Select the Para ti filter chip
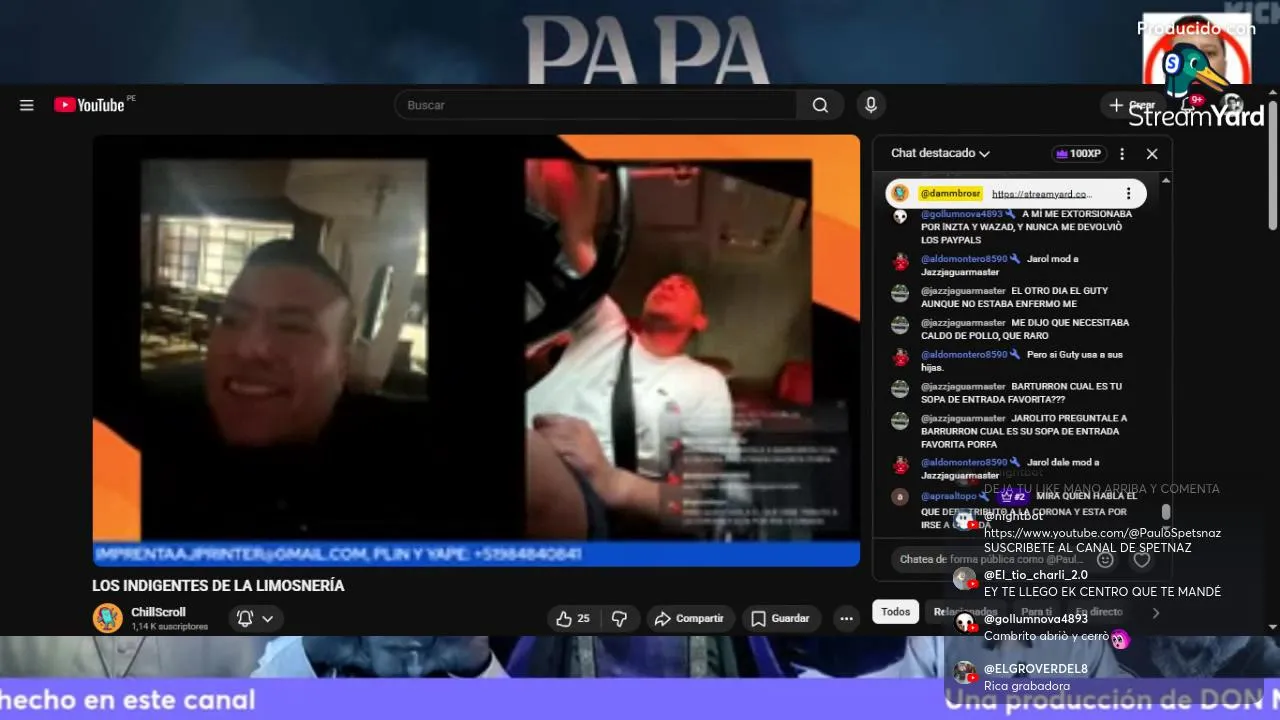 click(1036, 612)
